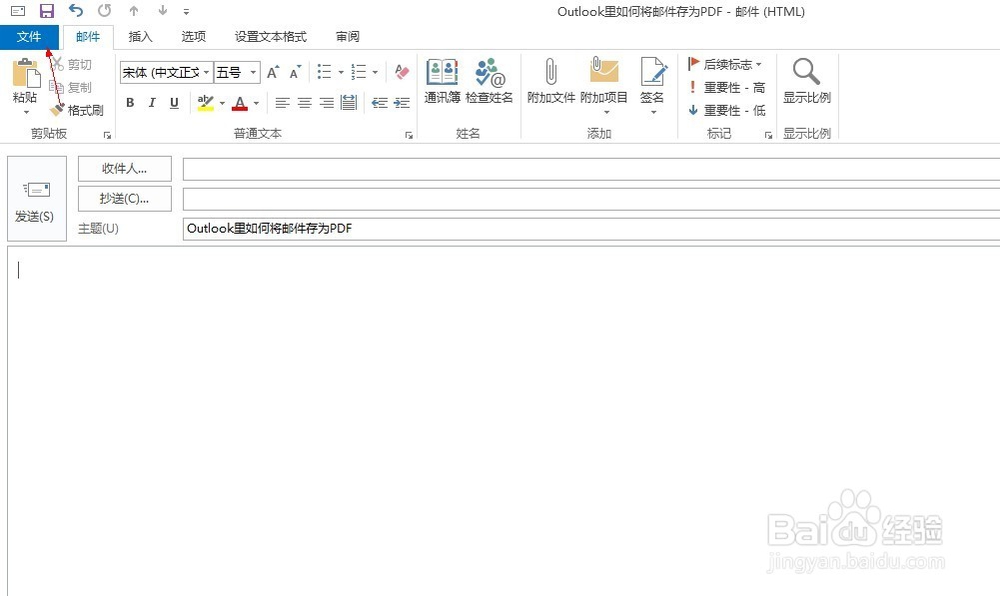
Task: Open the customize quick access toolbar dropdown
Action: [186, 11]
